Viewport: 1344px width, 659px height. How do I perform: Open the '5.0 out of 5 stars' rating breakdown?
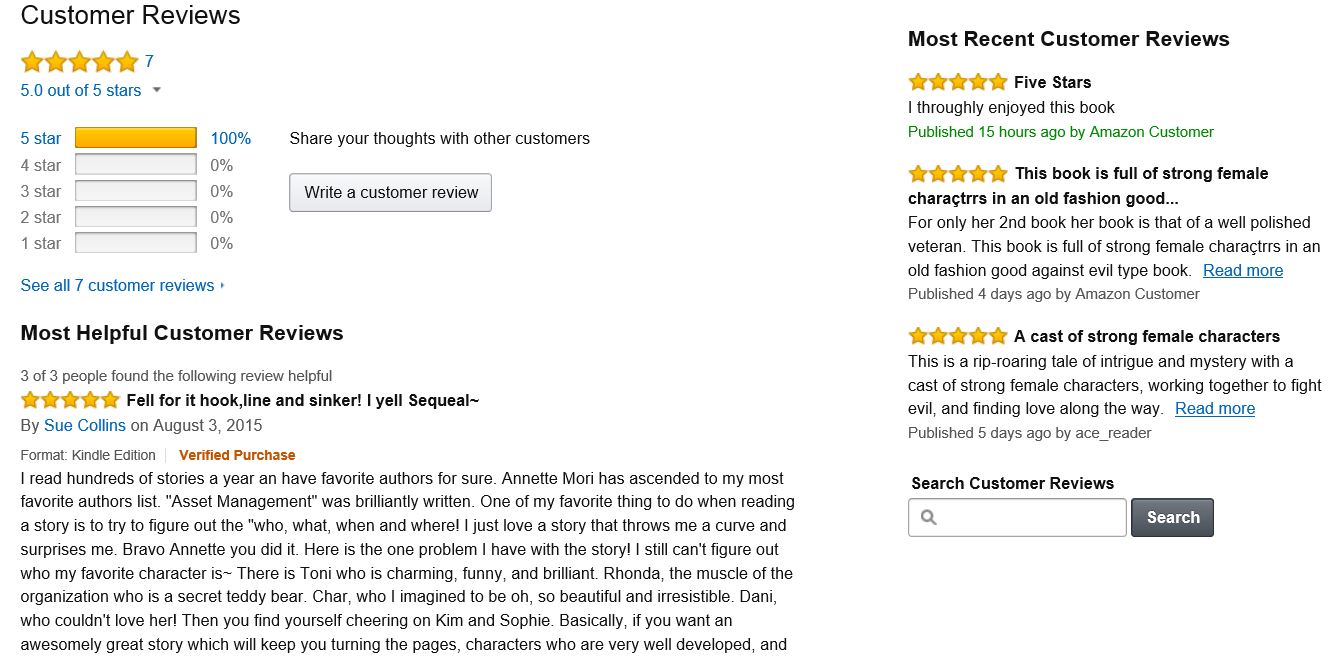coord(81,90)
